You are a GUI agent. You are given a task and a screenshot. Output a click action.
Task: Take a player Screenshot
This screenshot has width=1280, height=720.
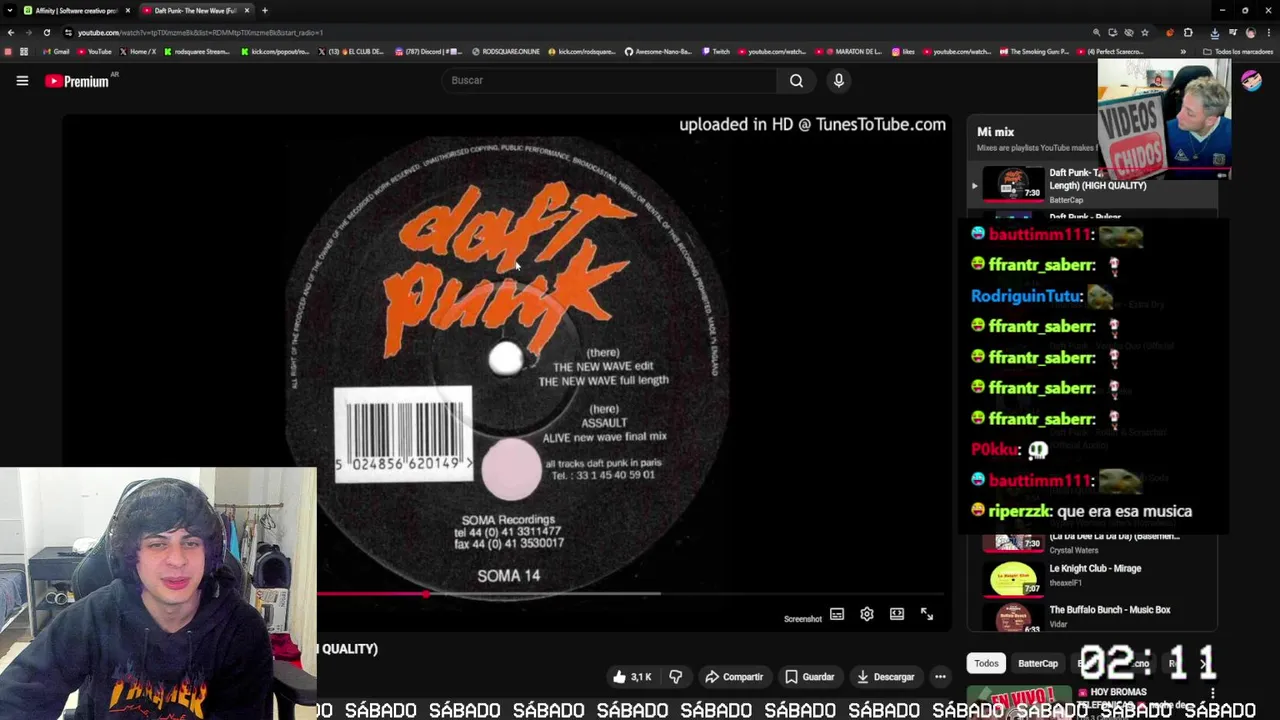pos(802,619)
